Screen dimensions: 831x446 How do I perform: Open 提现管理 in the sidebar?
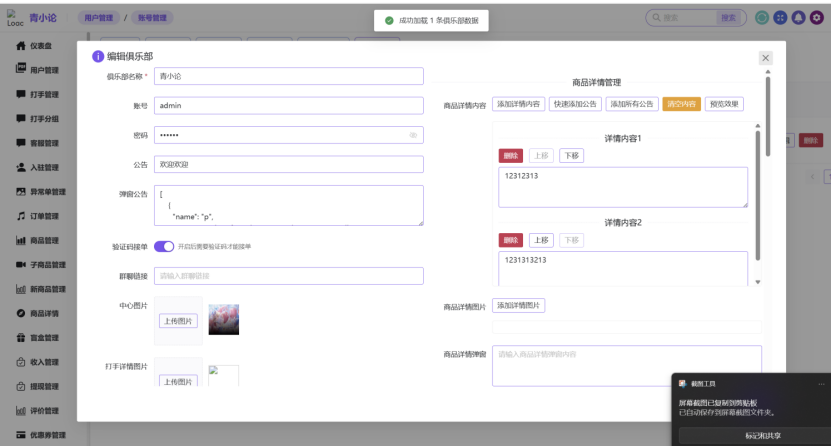pos(37,387)
